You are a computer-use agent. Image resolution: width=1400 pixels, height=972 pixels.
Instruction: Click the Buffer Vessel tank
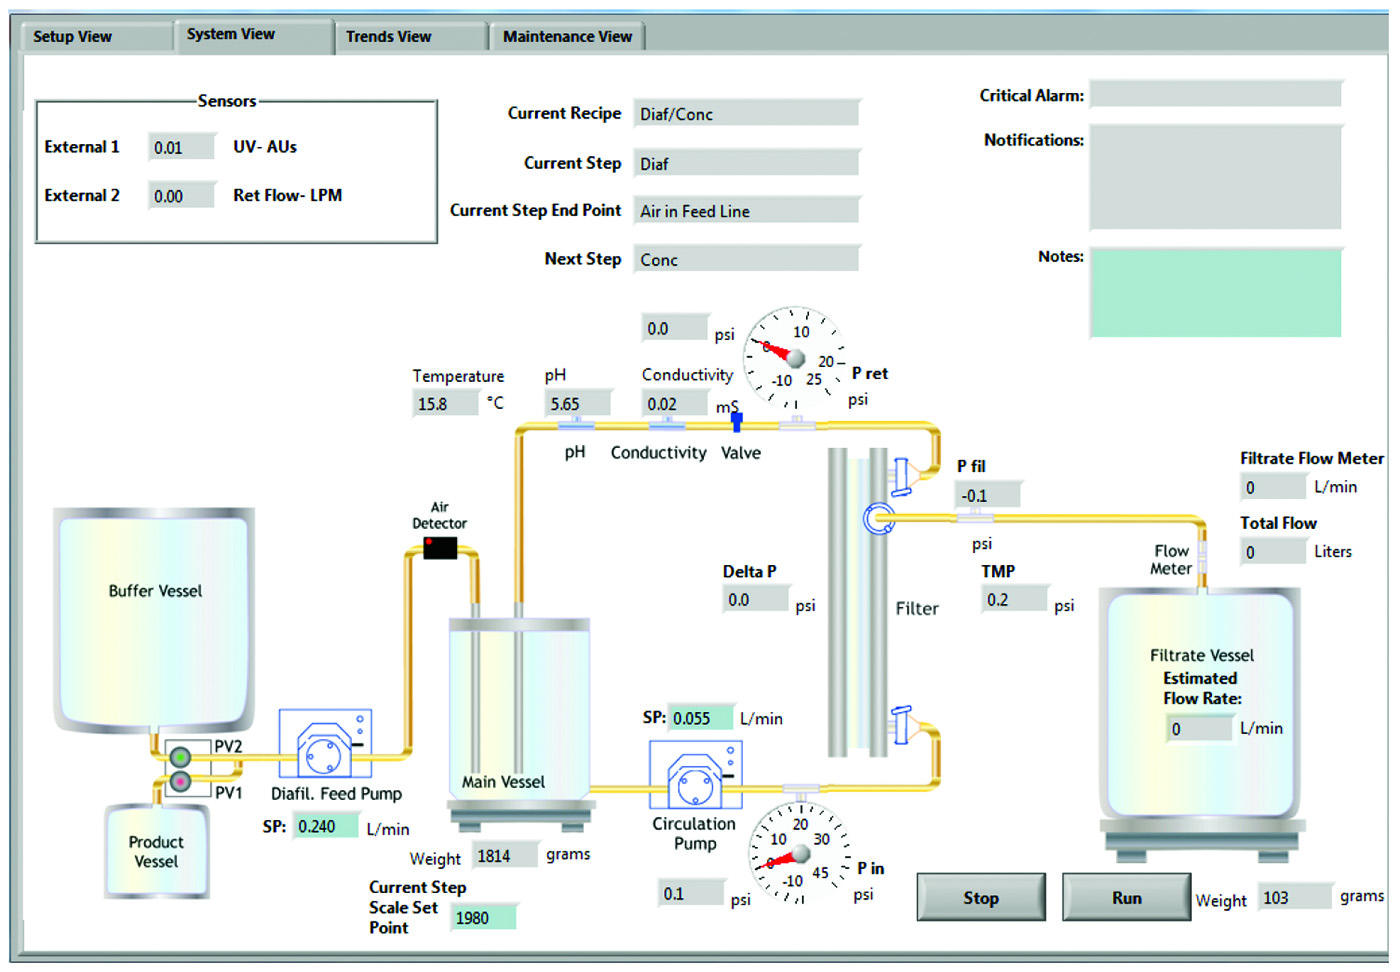[154, 617]
